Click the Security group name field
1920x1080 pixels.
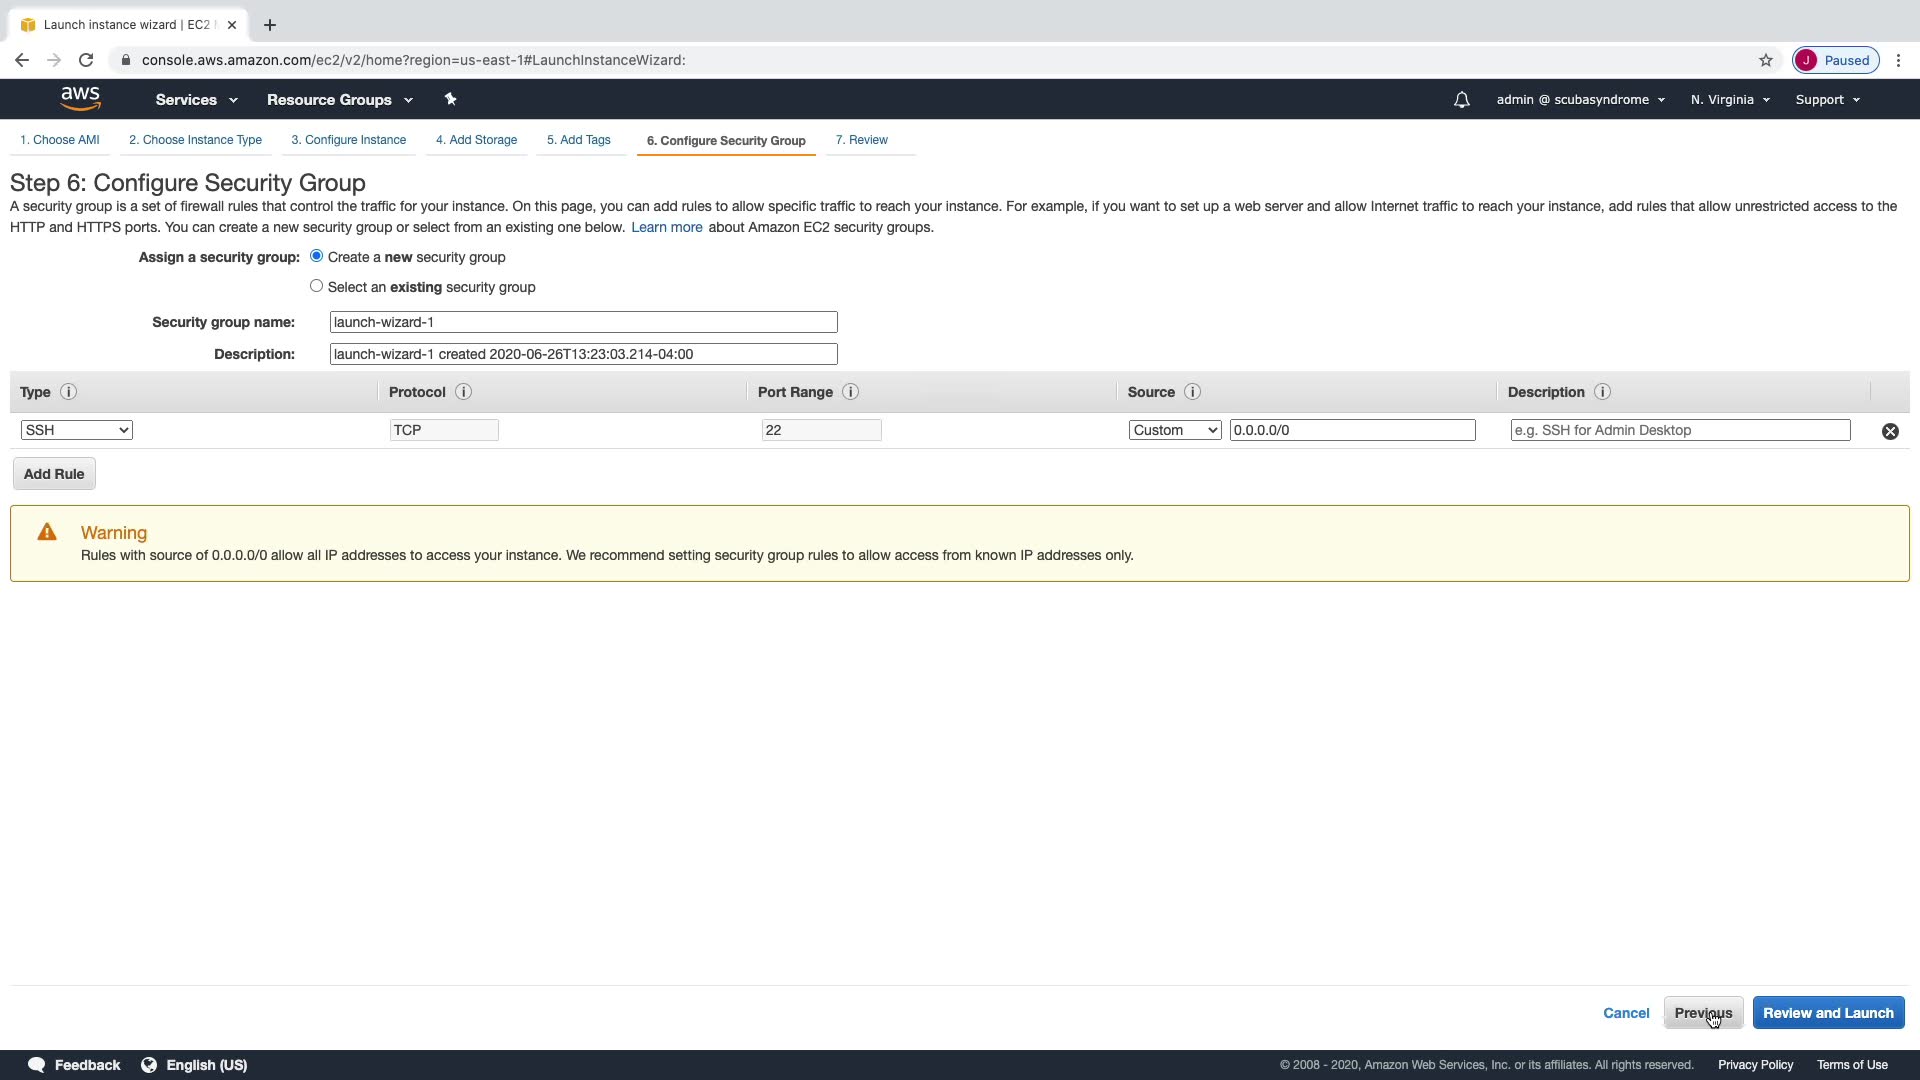click(583, 322)
